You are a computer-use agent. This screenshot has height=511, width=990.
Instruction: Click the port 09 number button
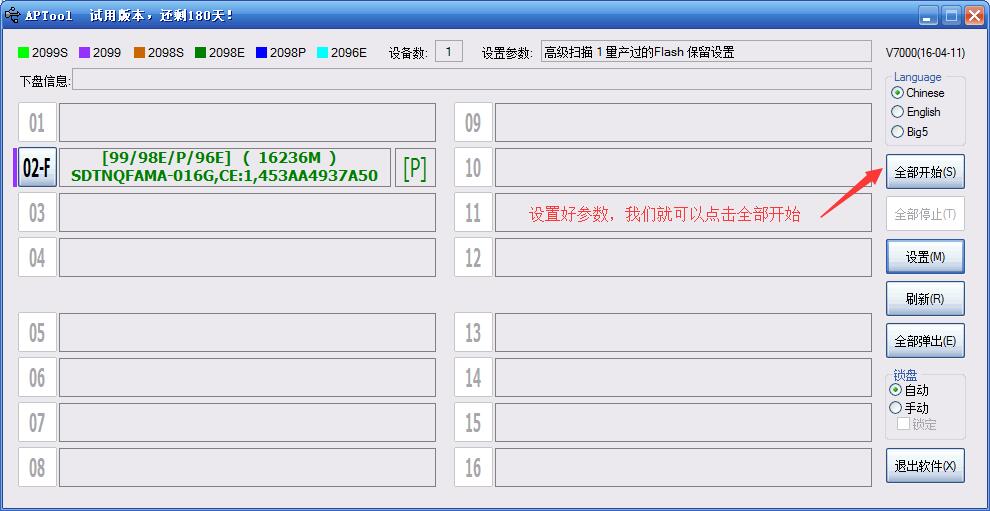(474, 122)
